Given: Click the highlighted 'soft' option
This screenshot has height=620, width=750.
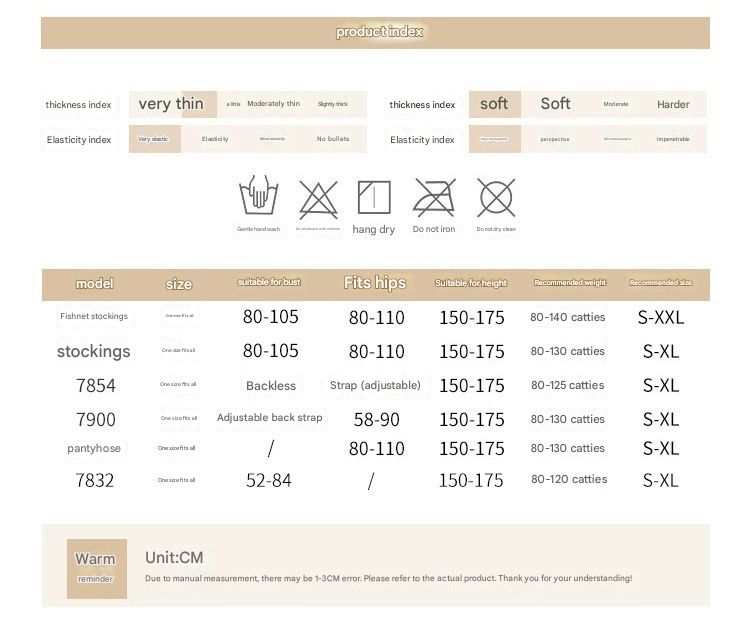Looking at the screenshot, I should (494, 104).
